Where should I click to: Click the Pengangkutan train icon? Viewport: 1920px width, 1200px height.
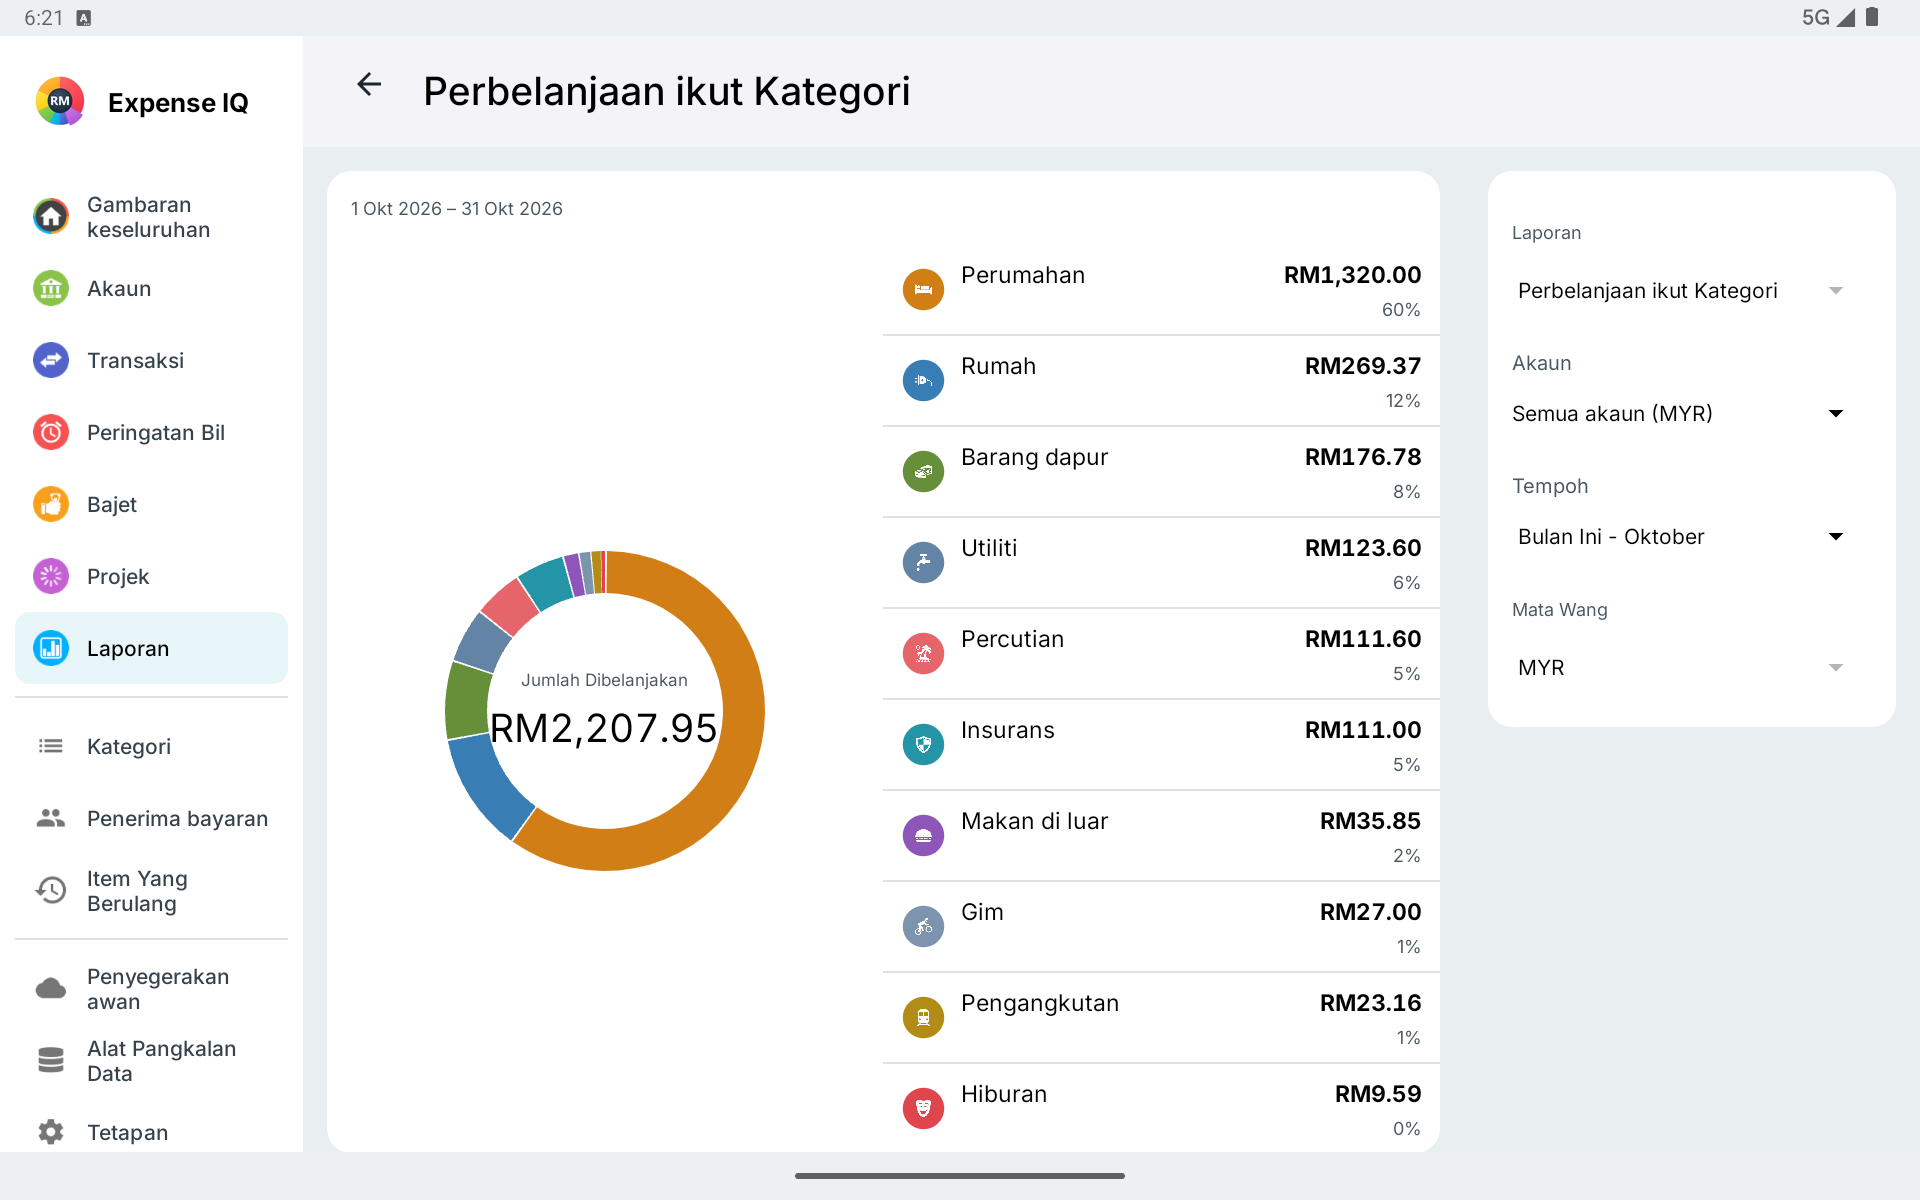[x=923, y=1018]
